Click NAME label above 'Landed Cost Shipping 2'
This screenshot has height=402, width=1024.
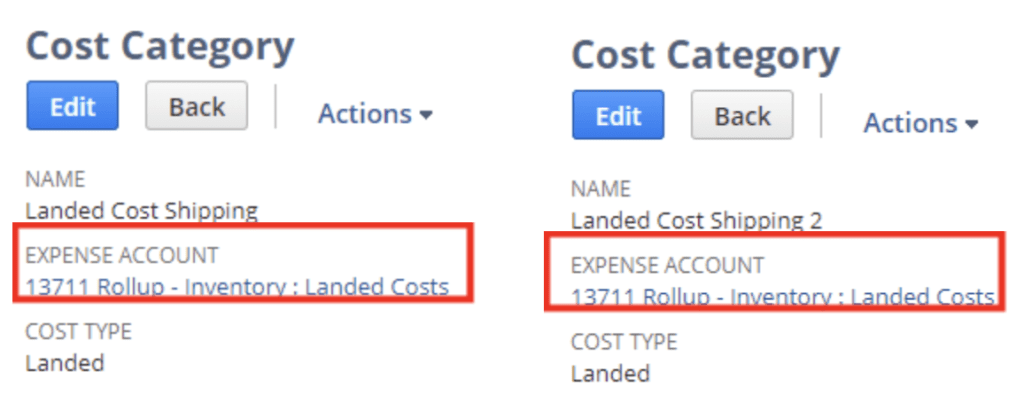[600, 189]
